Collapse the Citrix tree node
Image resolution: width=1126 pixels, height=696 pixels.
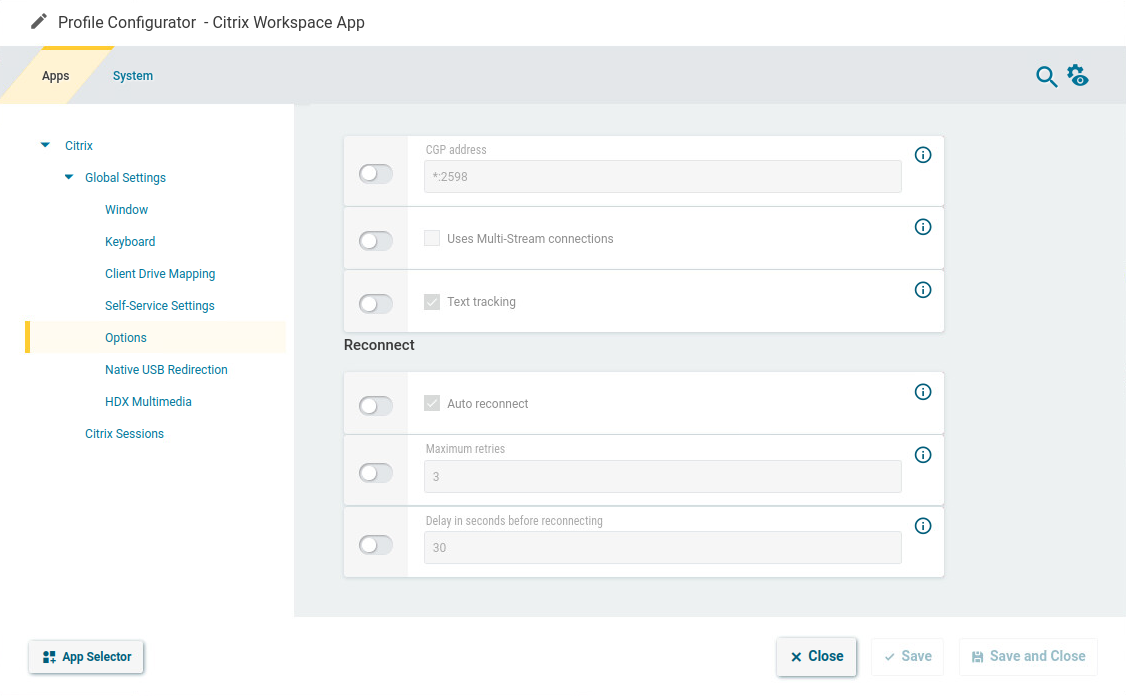pos(44,144)
